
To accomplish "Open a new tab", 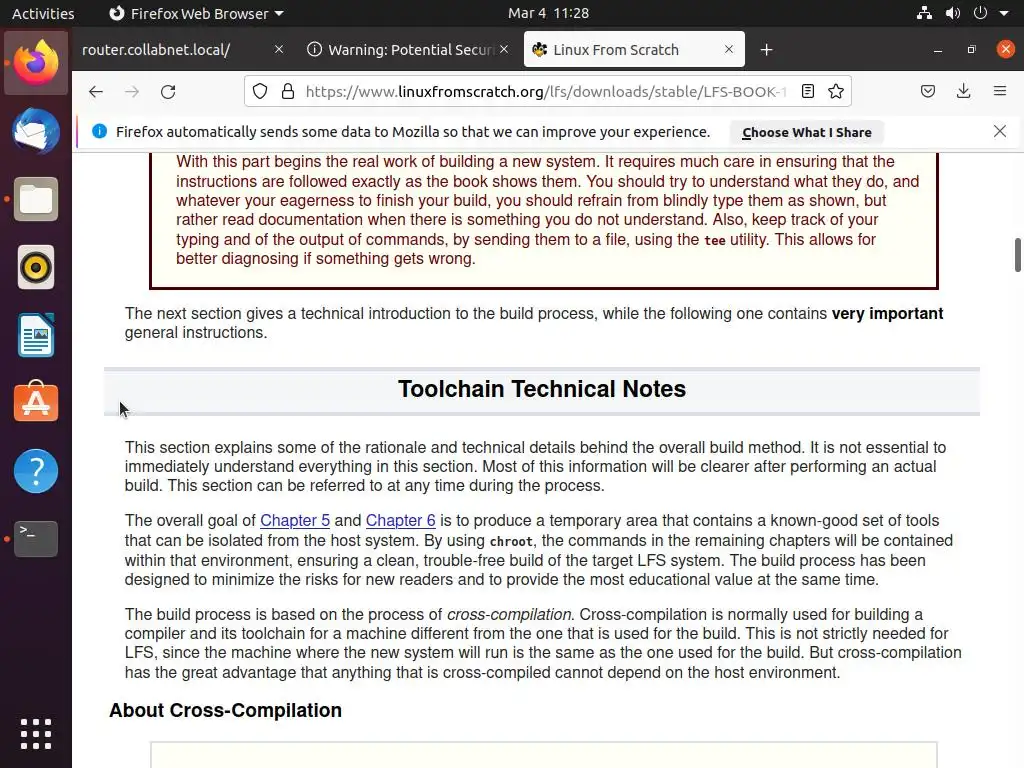I will (x=767, y=50).
